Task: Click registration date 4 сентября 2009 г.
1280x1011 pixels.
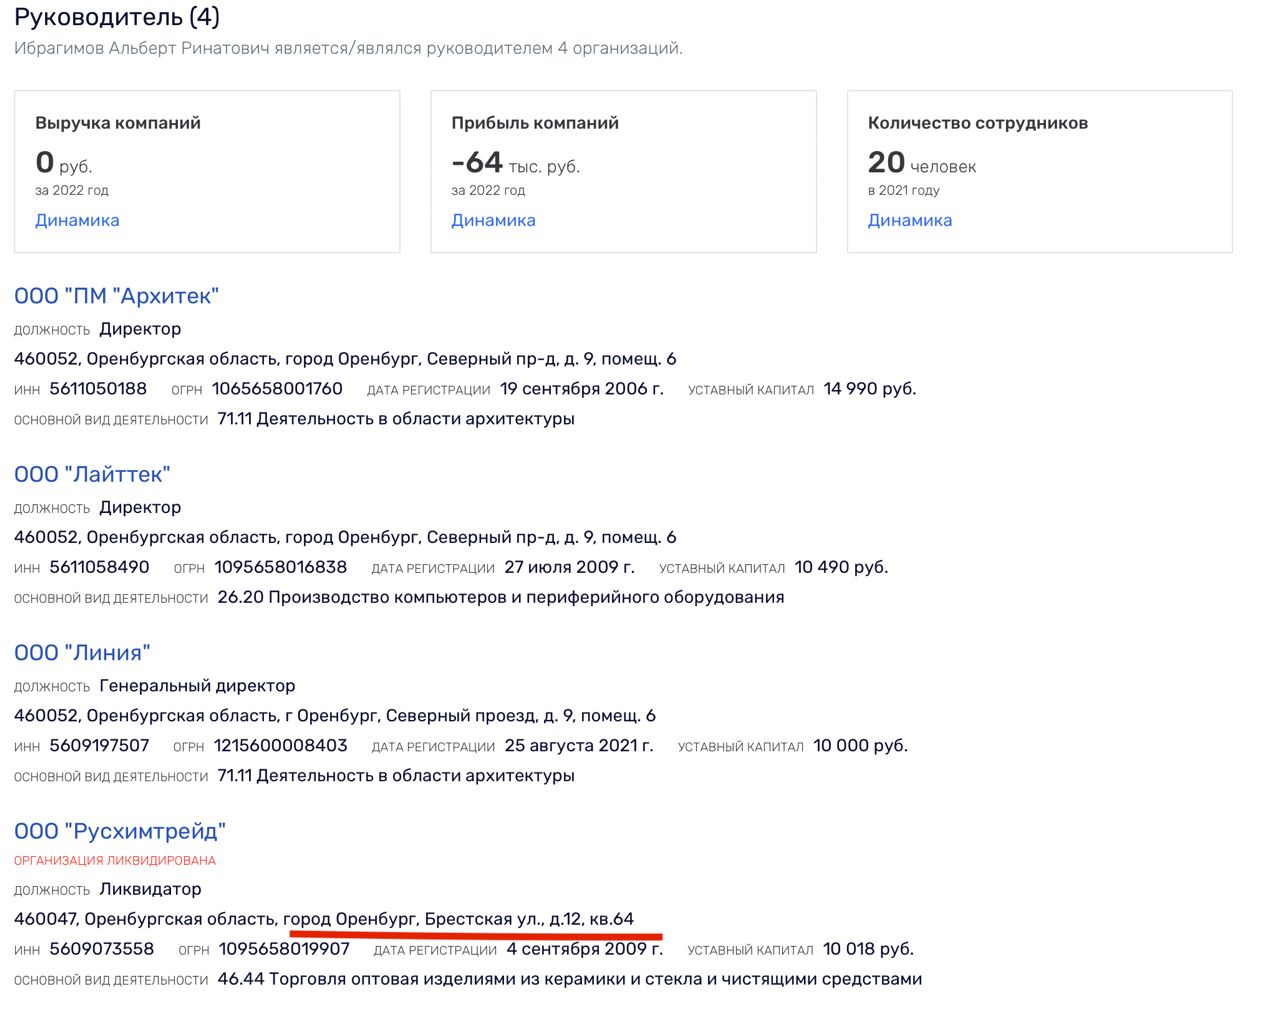Action: (584, 949)
